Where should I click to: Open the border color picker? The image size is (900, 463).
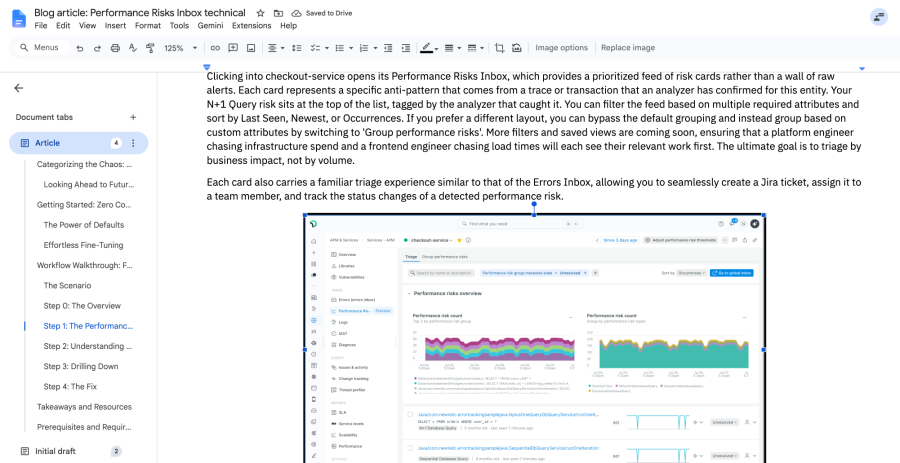pos(429,48)
